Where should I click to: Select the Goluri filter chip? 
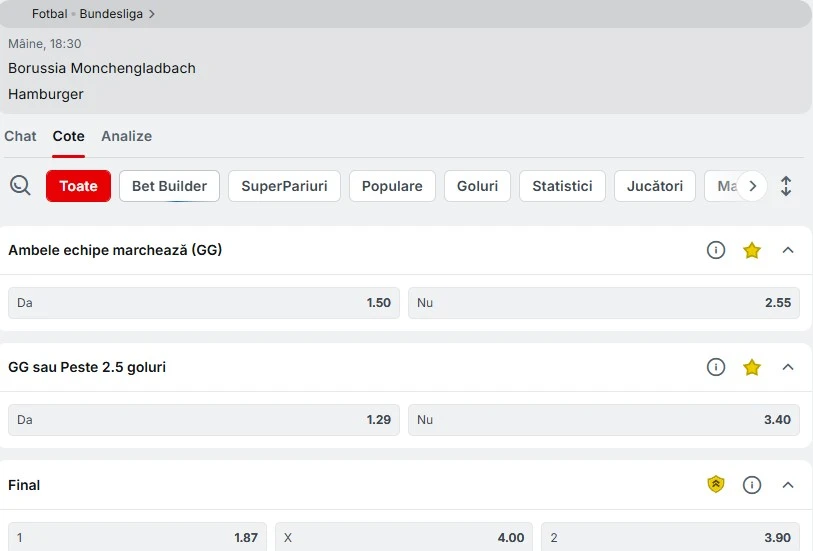pyautogui.click(x=477, y=186)
